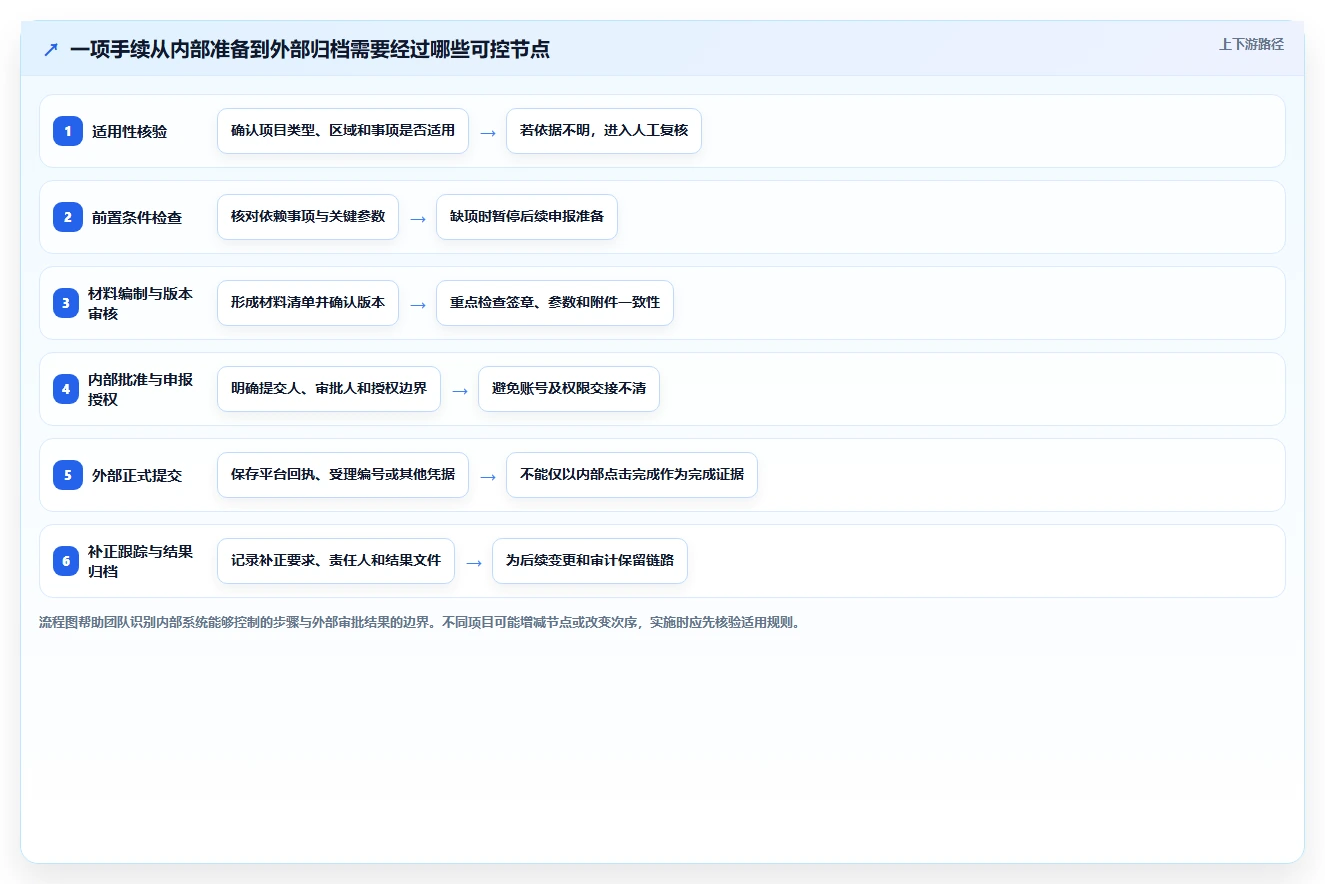Select step number badge 5
The width and height of the screenshot is (1325, 884).
pyautogui.click(x=68, y=475)
